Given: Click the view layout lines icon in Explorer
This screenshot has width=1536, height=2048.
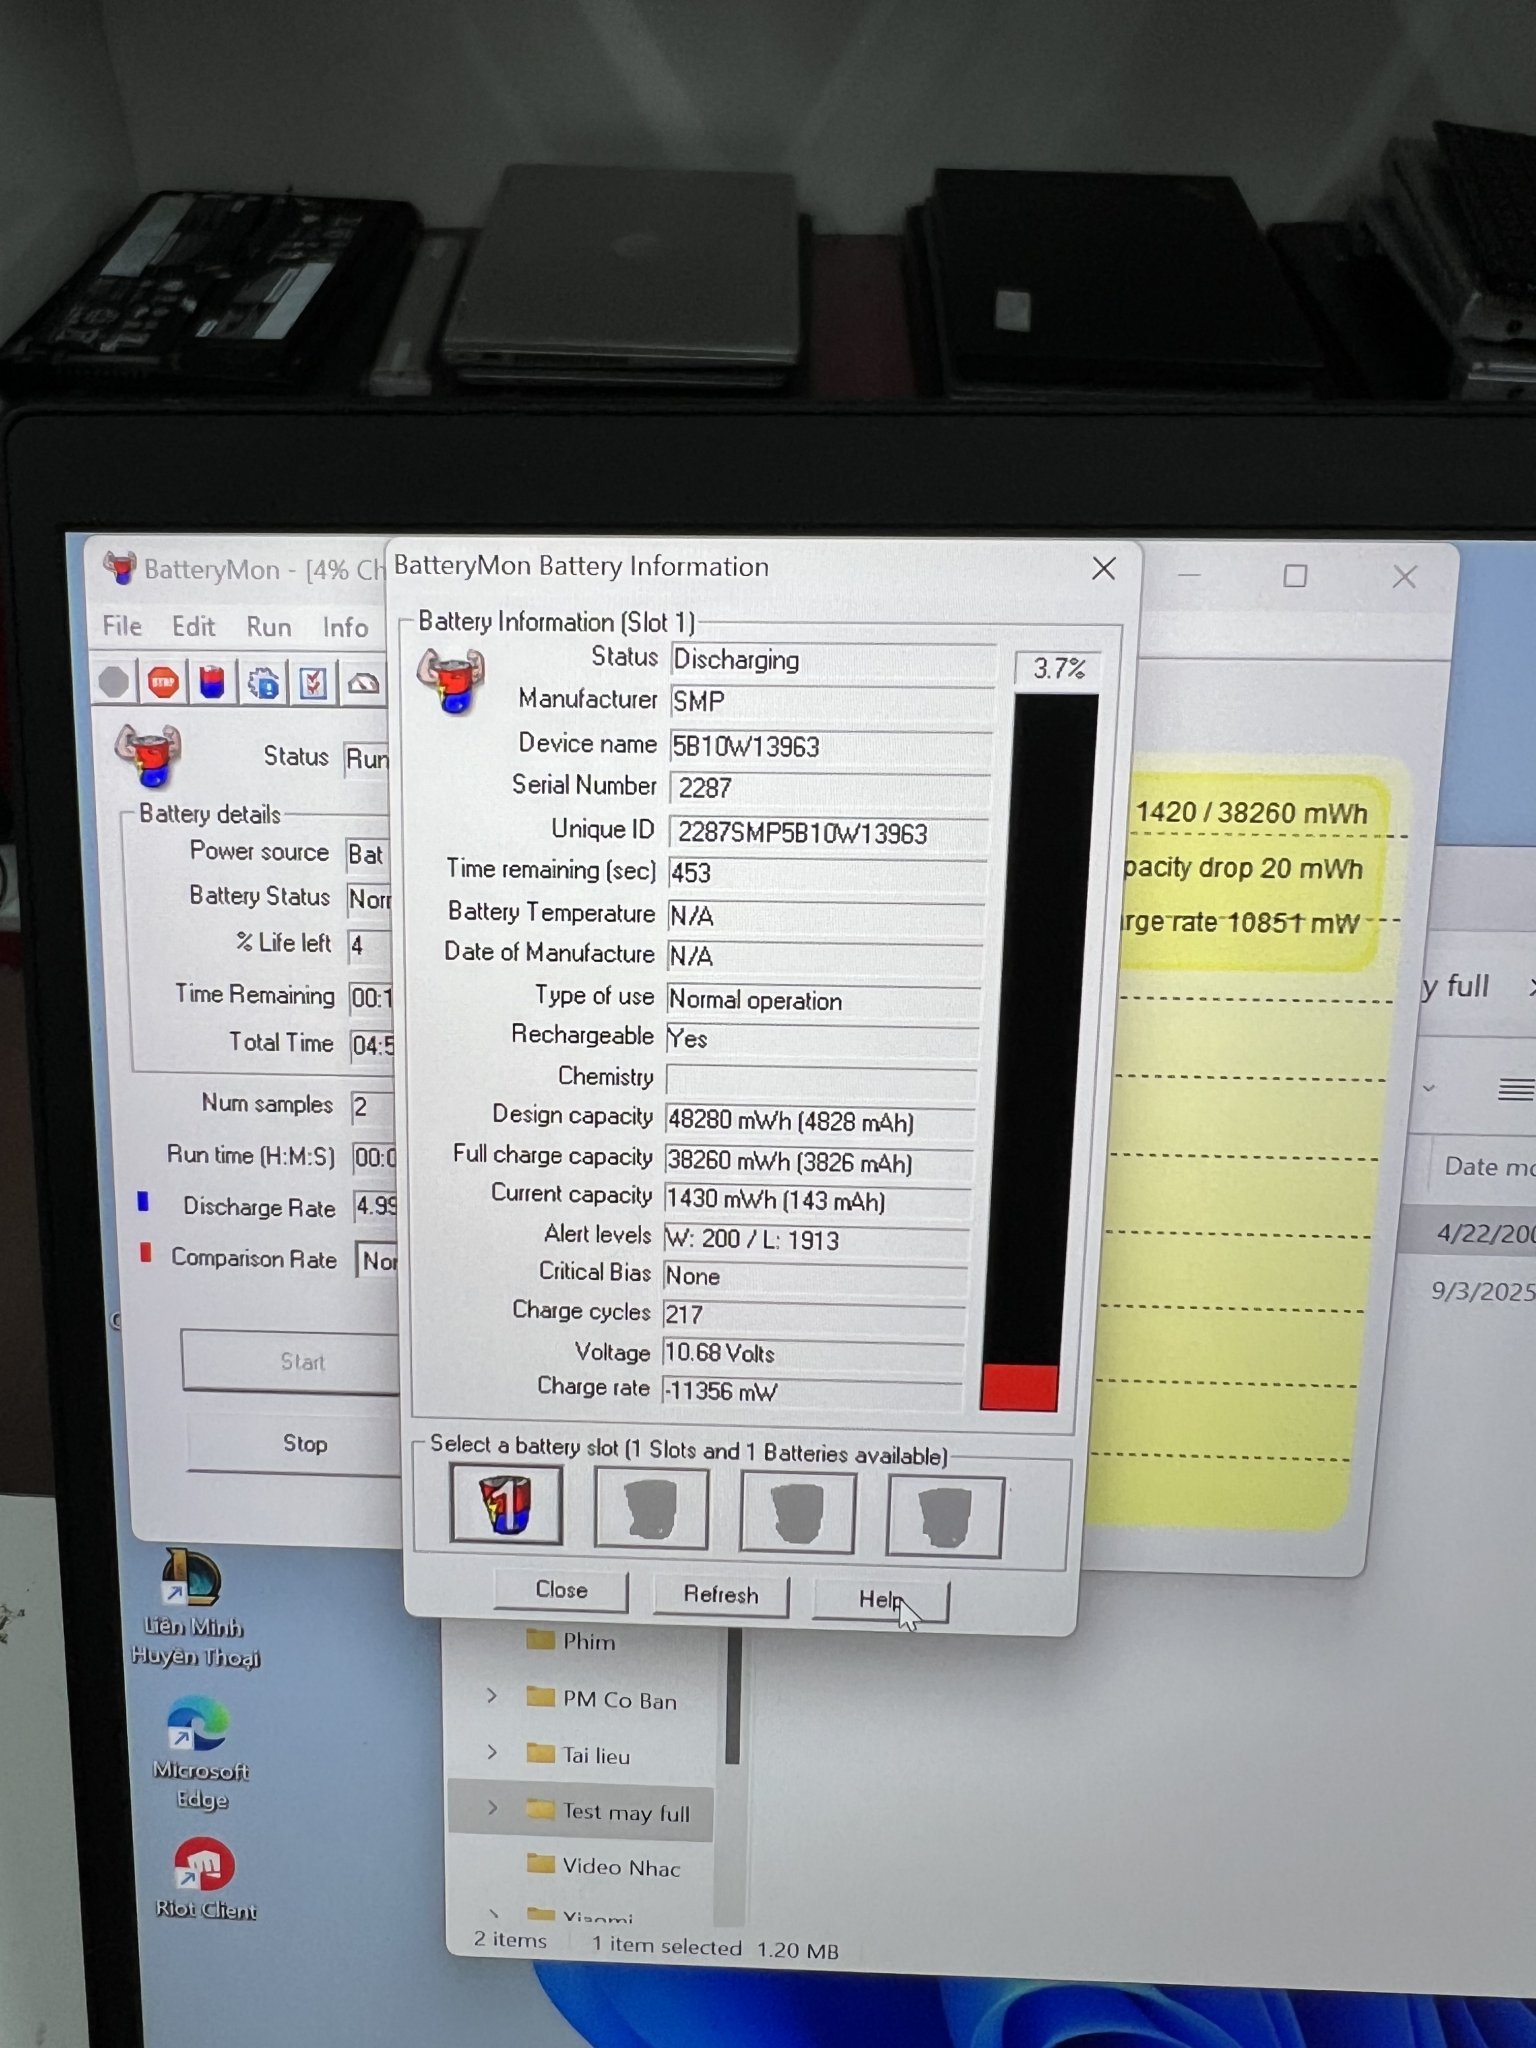Looking at the screenshot, I should click(1516, 1089).
